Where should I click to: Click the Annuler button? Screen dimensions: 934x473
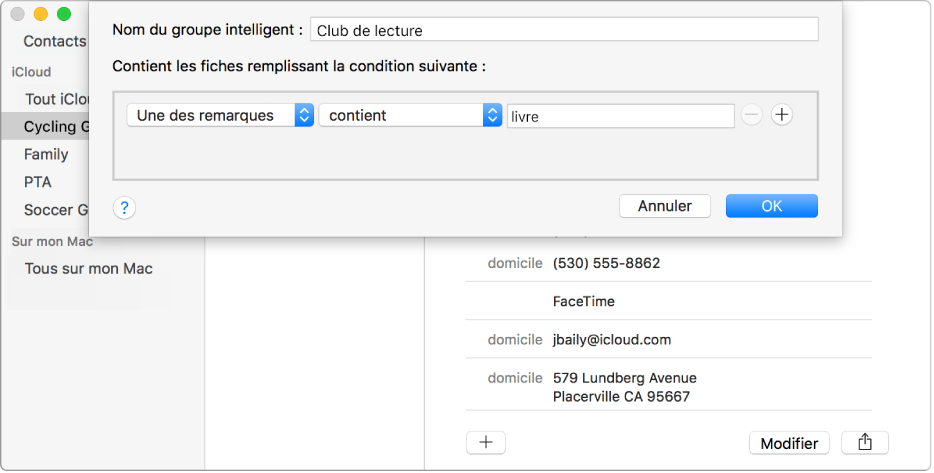[664, 206]
